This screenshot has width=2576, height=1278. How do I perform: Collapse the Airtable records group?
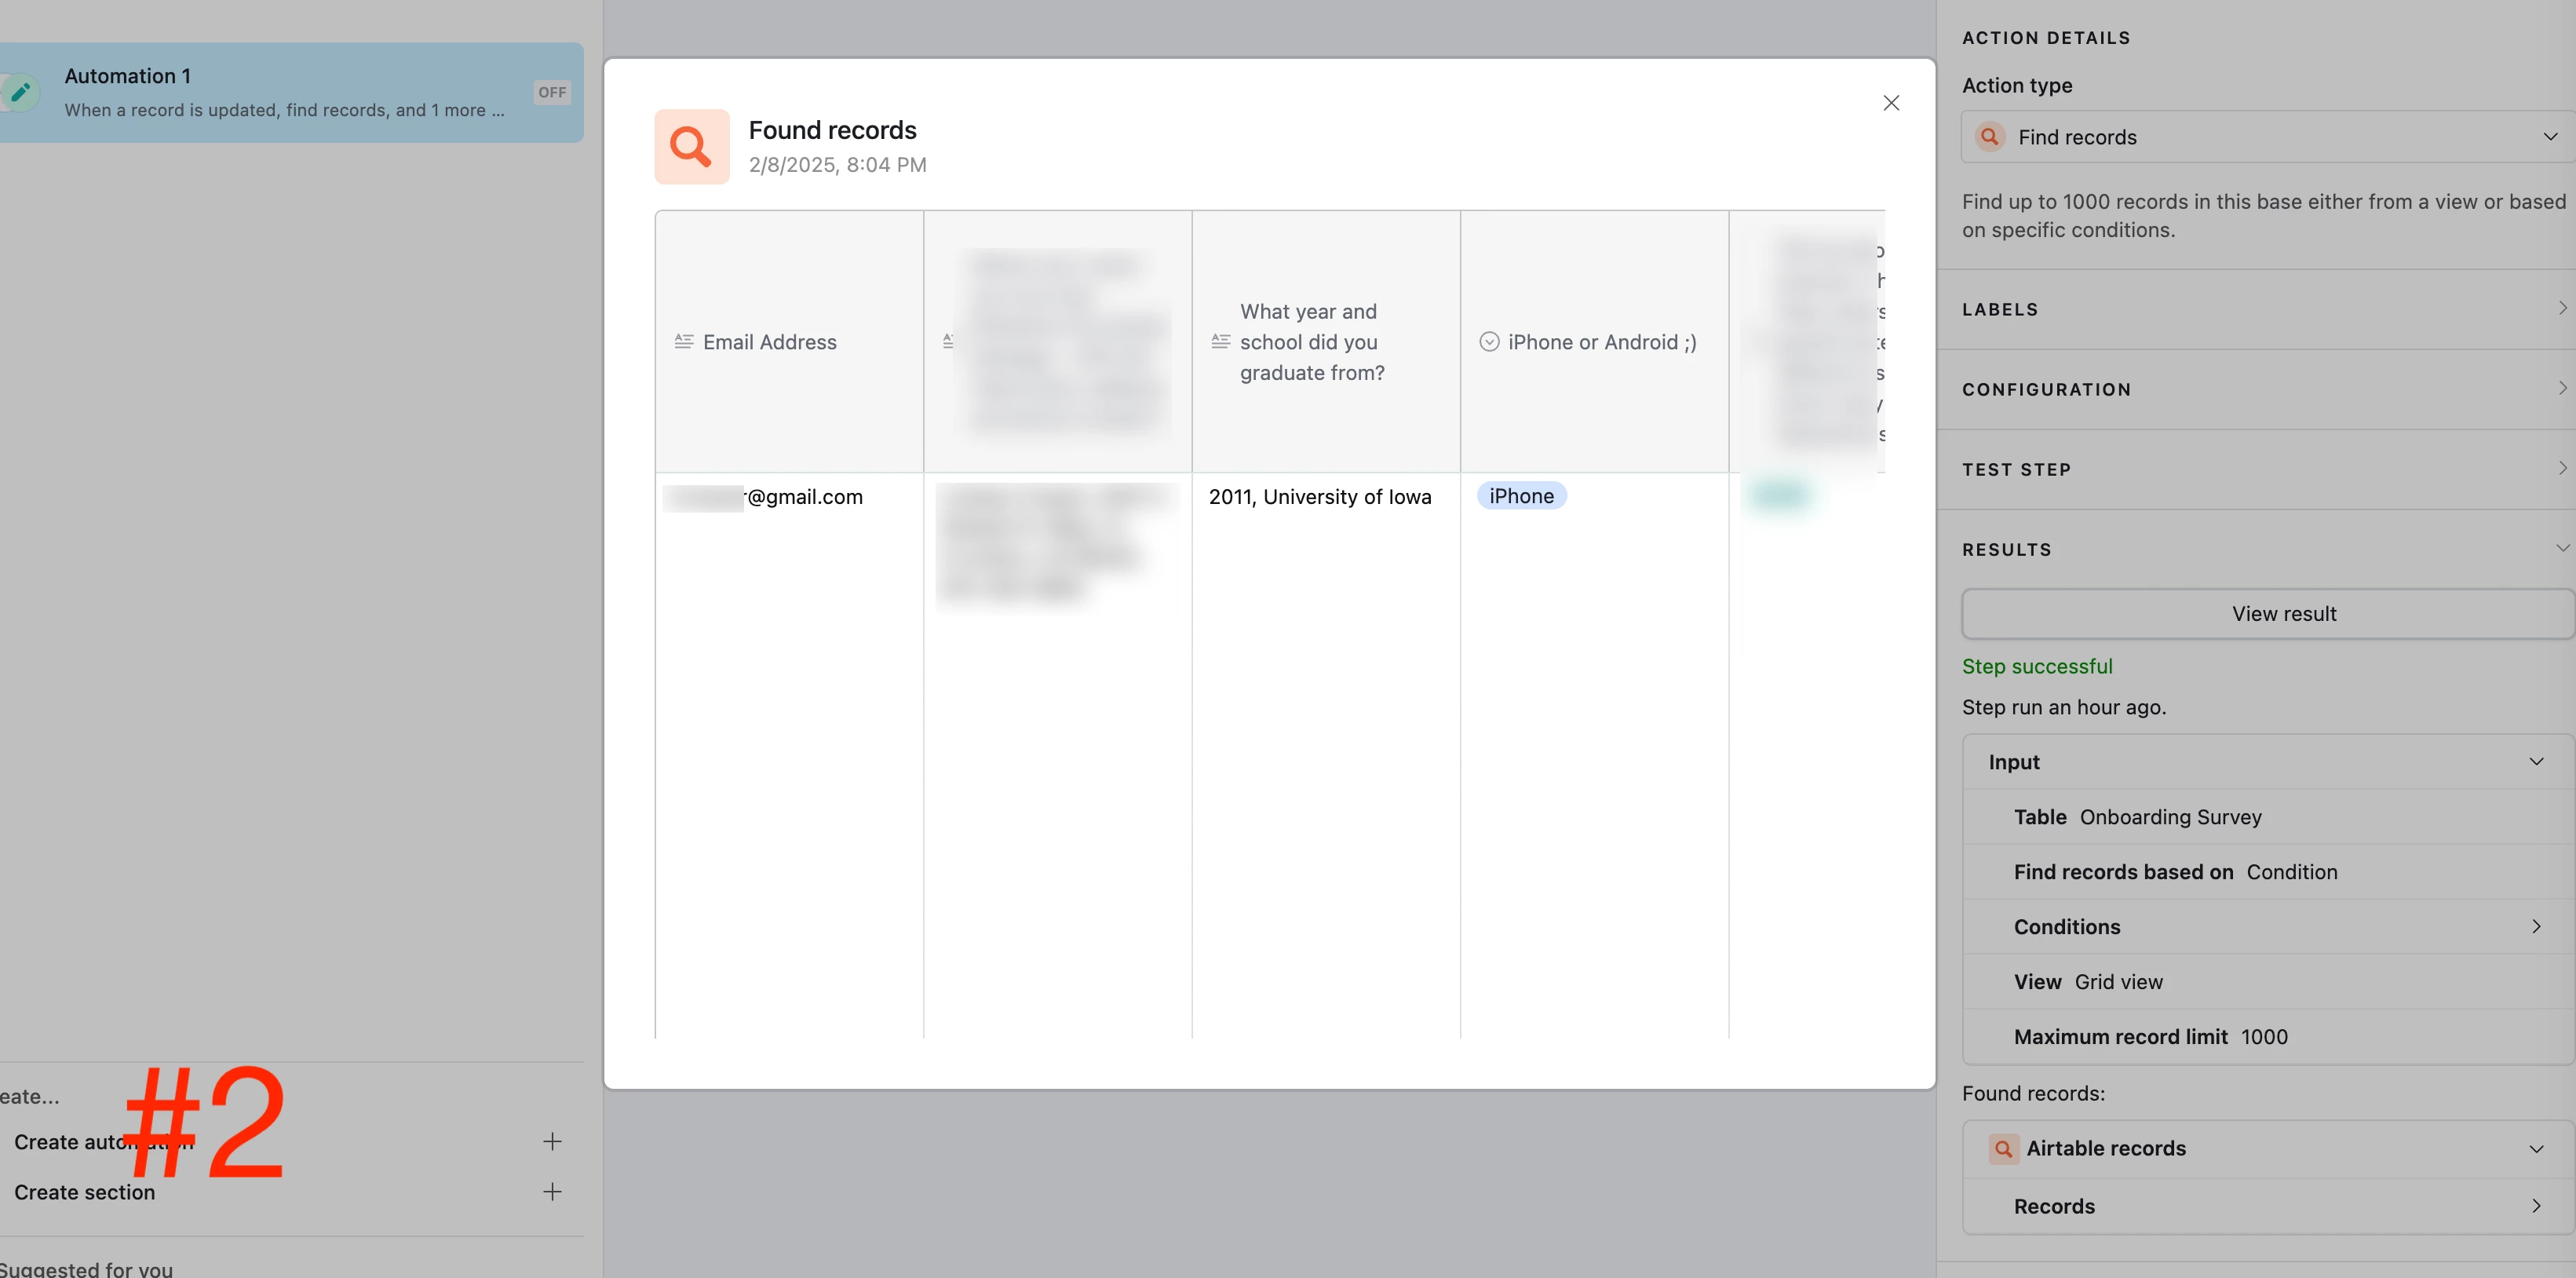[2536, 1149]
